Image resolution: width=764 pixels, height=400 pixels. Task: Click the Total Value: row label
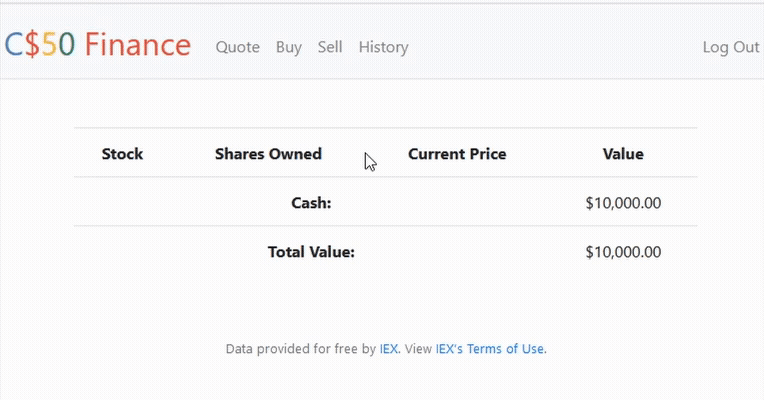tap(311, 252)
